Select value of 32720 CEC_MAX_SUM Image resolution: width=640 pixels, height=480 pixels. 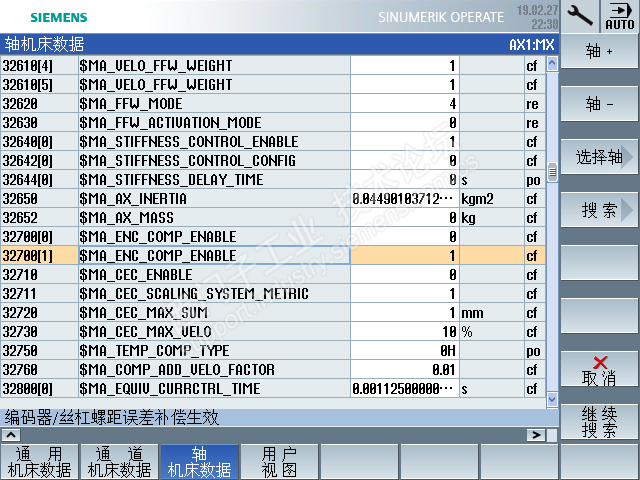pos(404,313)
